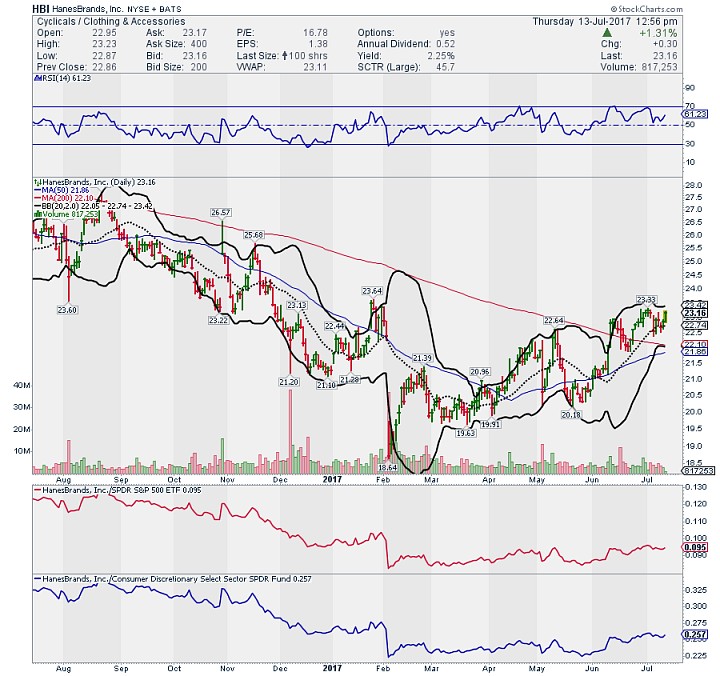Click 'Cyclicals / Clothing & Accessories' sector text

[x=111, y=22]
